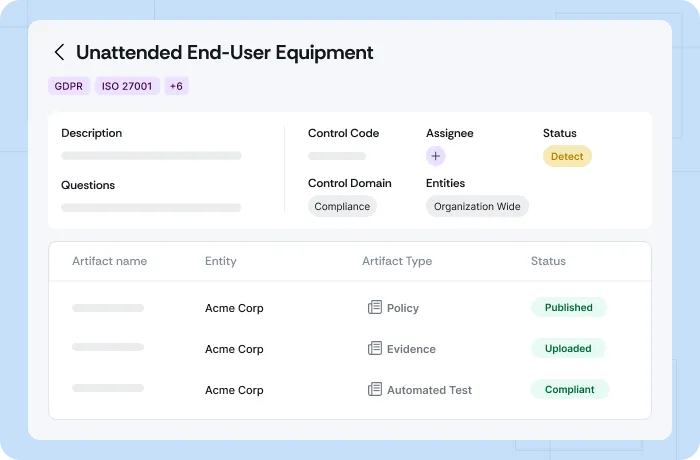Open the Detect status dropdown
This screenshot has width=700, height=460.
pos(567,156)
